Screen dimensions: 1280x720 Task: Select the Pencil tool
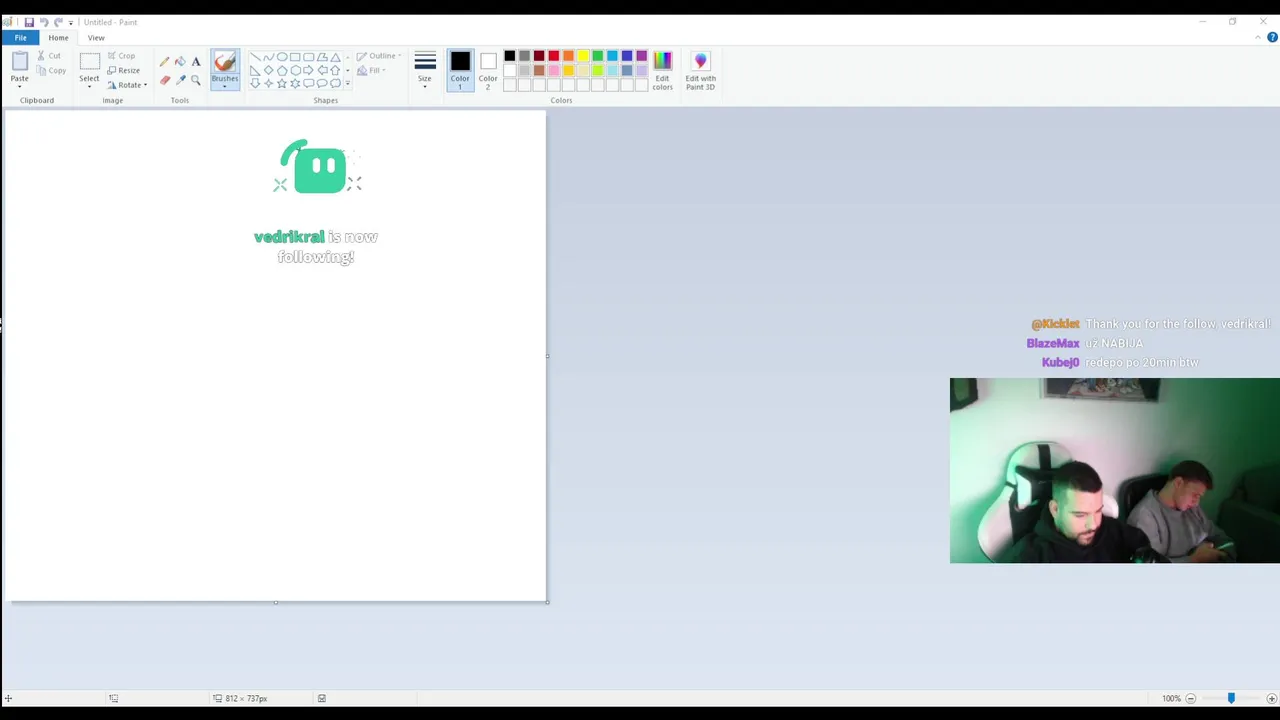pyautogui.click(x=165, y=62)
